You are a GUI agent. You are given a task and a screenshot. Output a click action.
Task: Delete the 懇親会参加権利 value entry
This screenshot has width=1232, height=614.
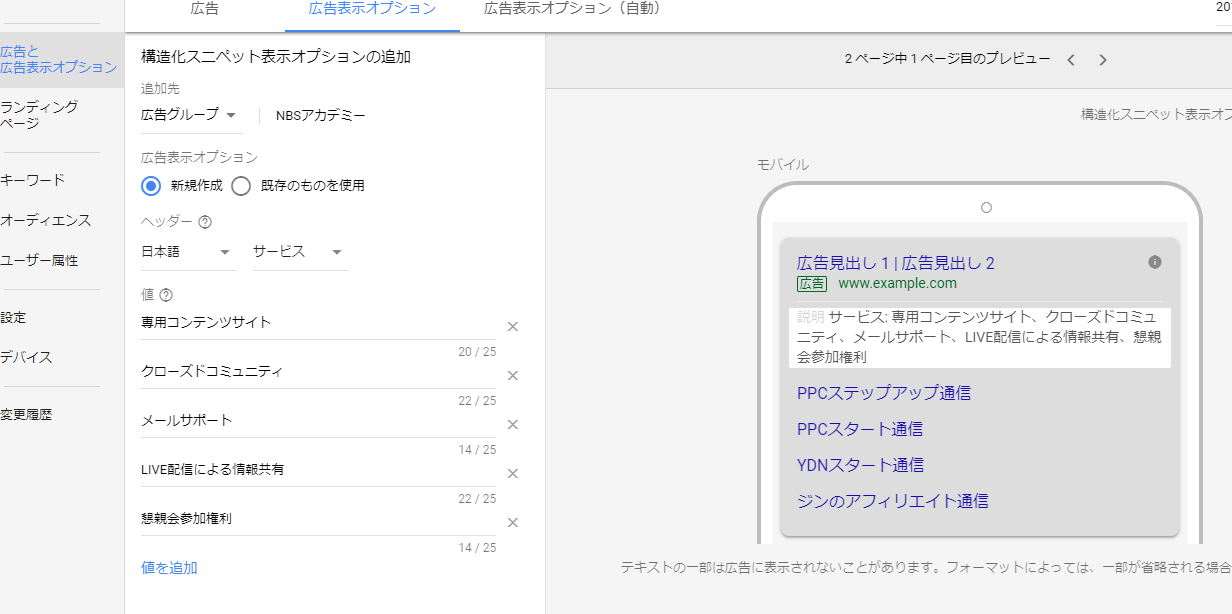tap(513, 523)
